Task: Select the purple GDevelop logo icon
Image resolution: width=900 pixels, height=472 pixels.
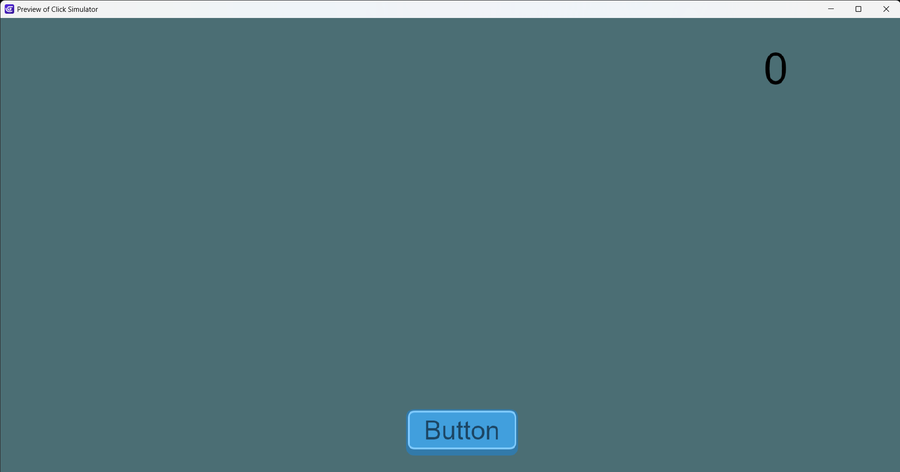Action: pyautogui.click(x=9, y=9)
